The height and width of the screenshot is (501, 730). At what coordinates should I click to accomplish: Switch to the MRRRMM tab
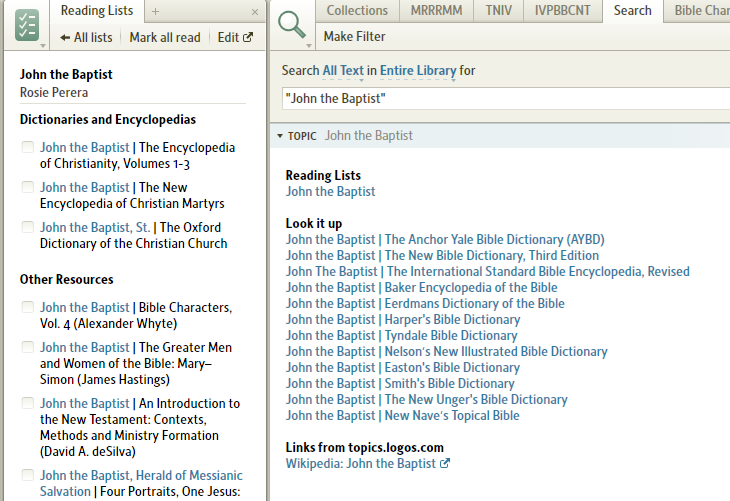436,10
